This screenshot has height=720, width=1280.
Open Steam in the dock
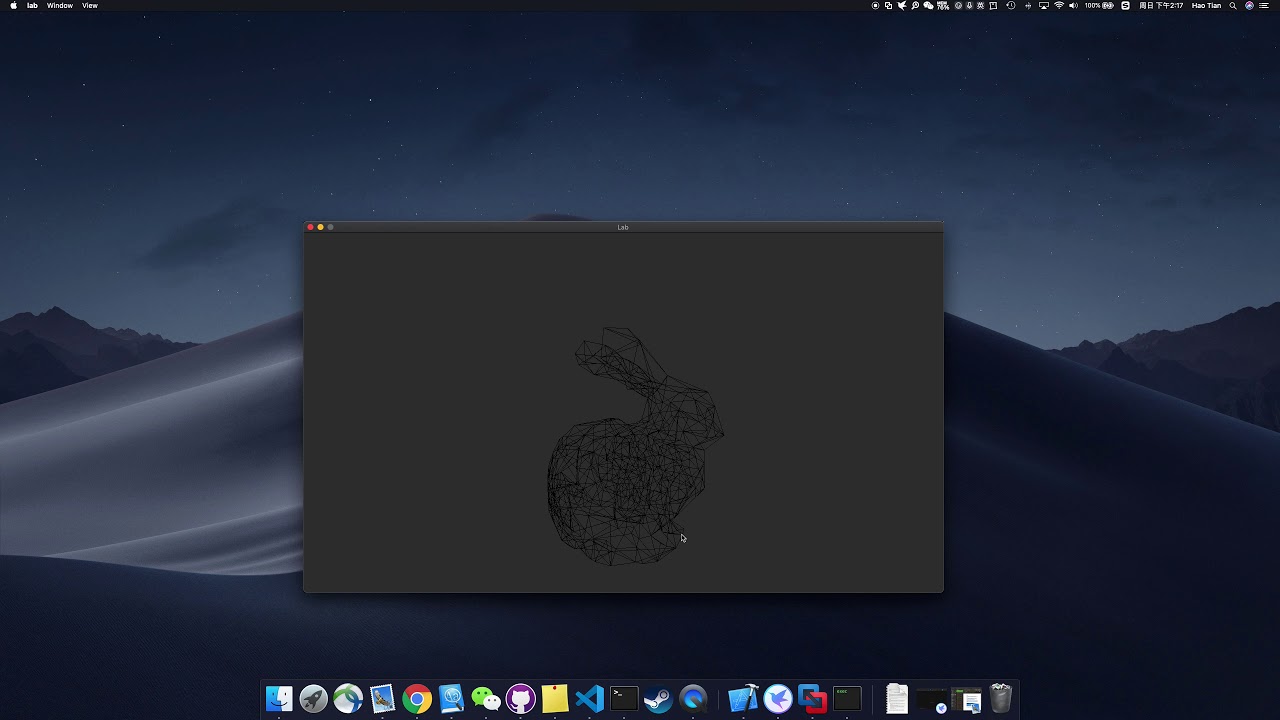658,698
